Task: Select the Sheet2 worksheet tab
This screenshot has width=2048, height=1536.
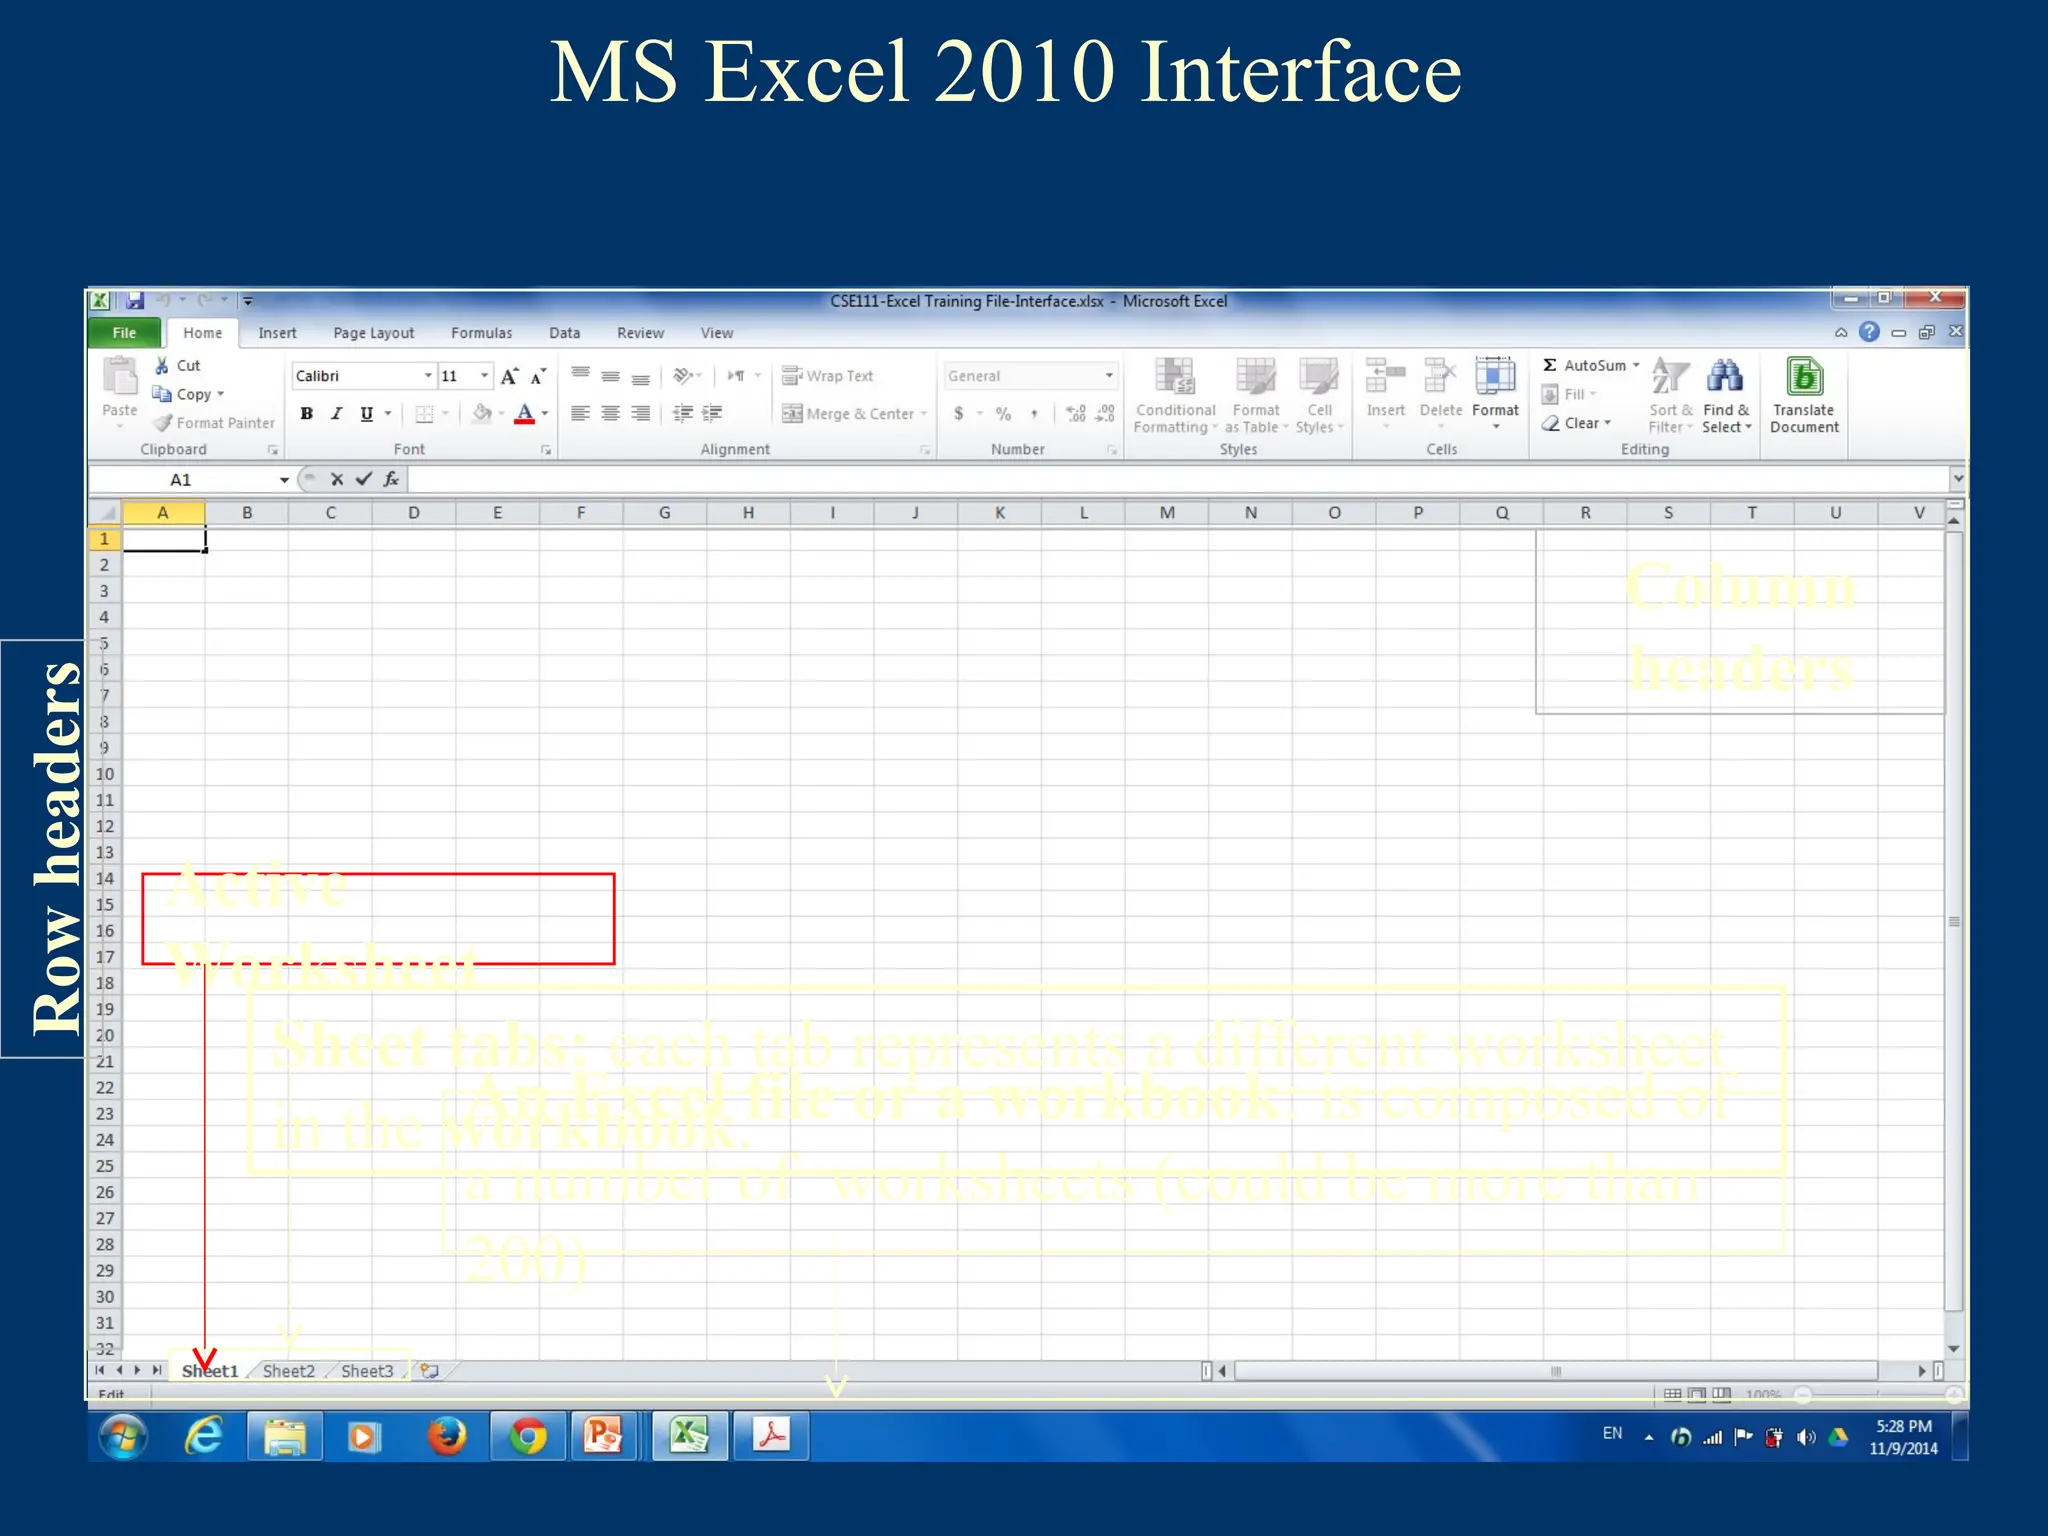Action: [288, 1371]
